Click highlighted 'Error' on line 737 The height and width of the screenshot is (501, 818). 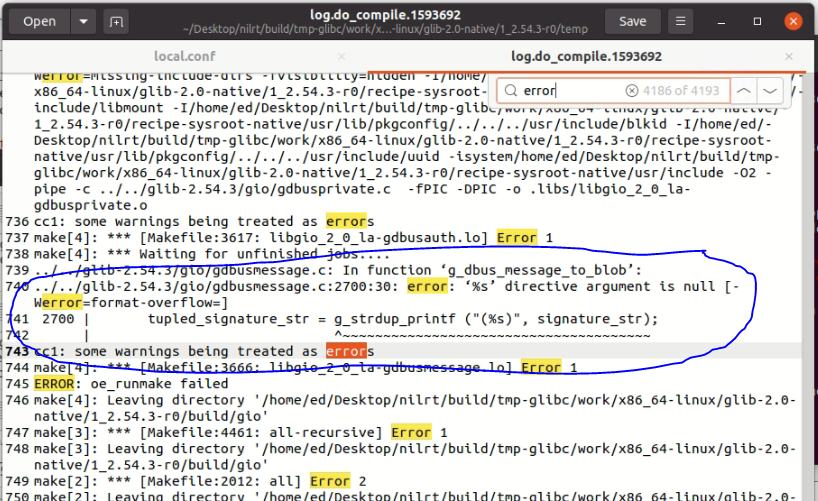pyautogui.click(x=516, y=237)
